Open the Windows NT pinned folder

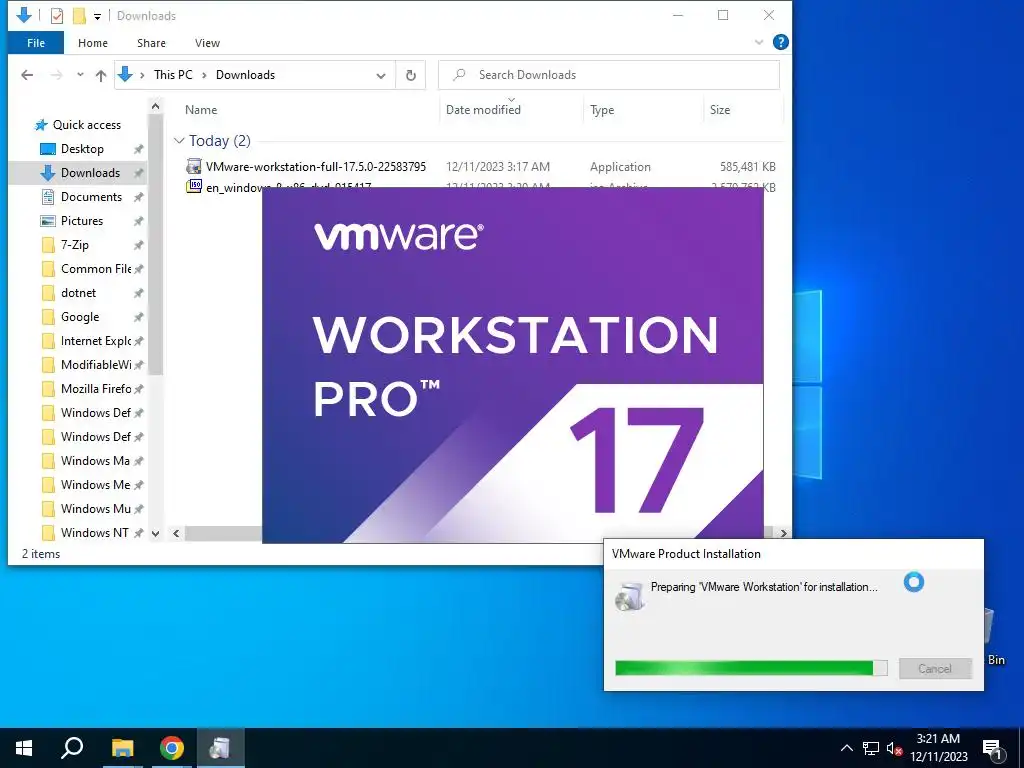point(95,533)
